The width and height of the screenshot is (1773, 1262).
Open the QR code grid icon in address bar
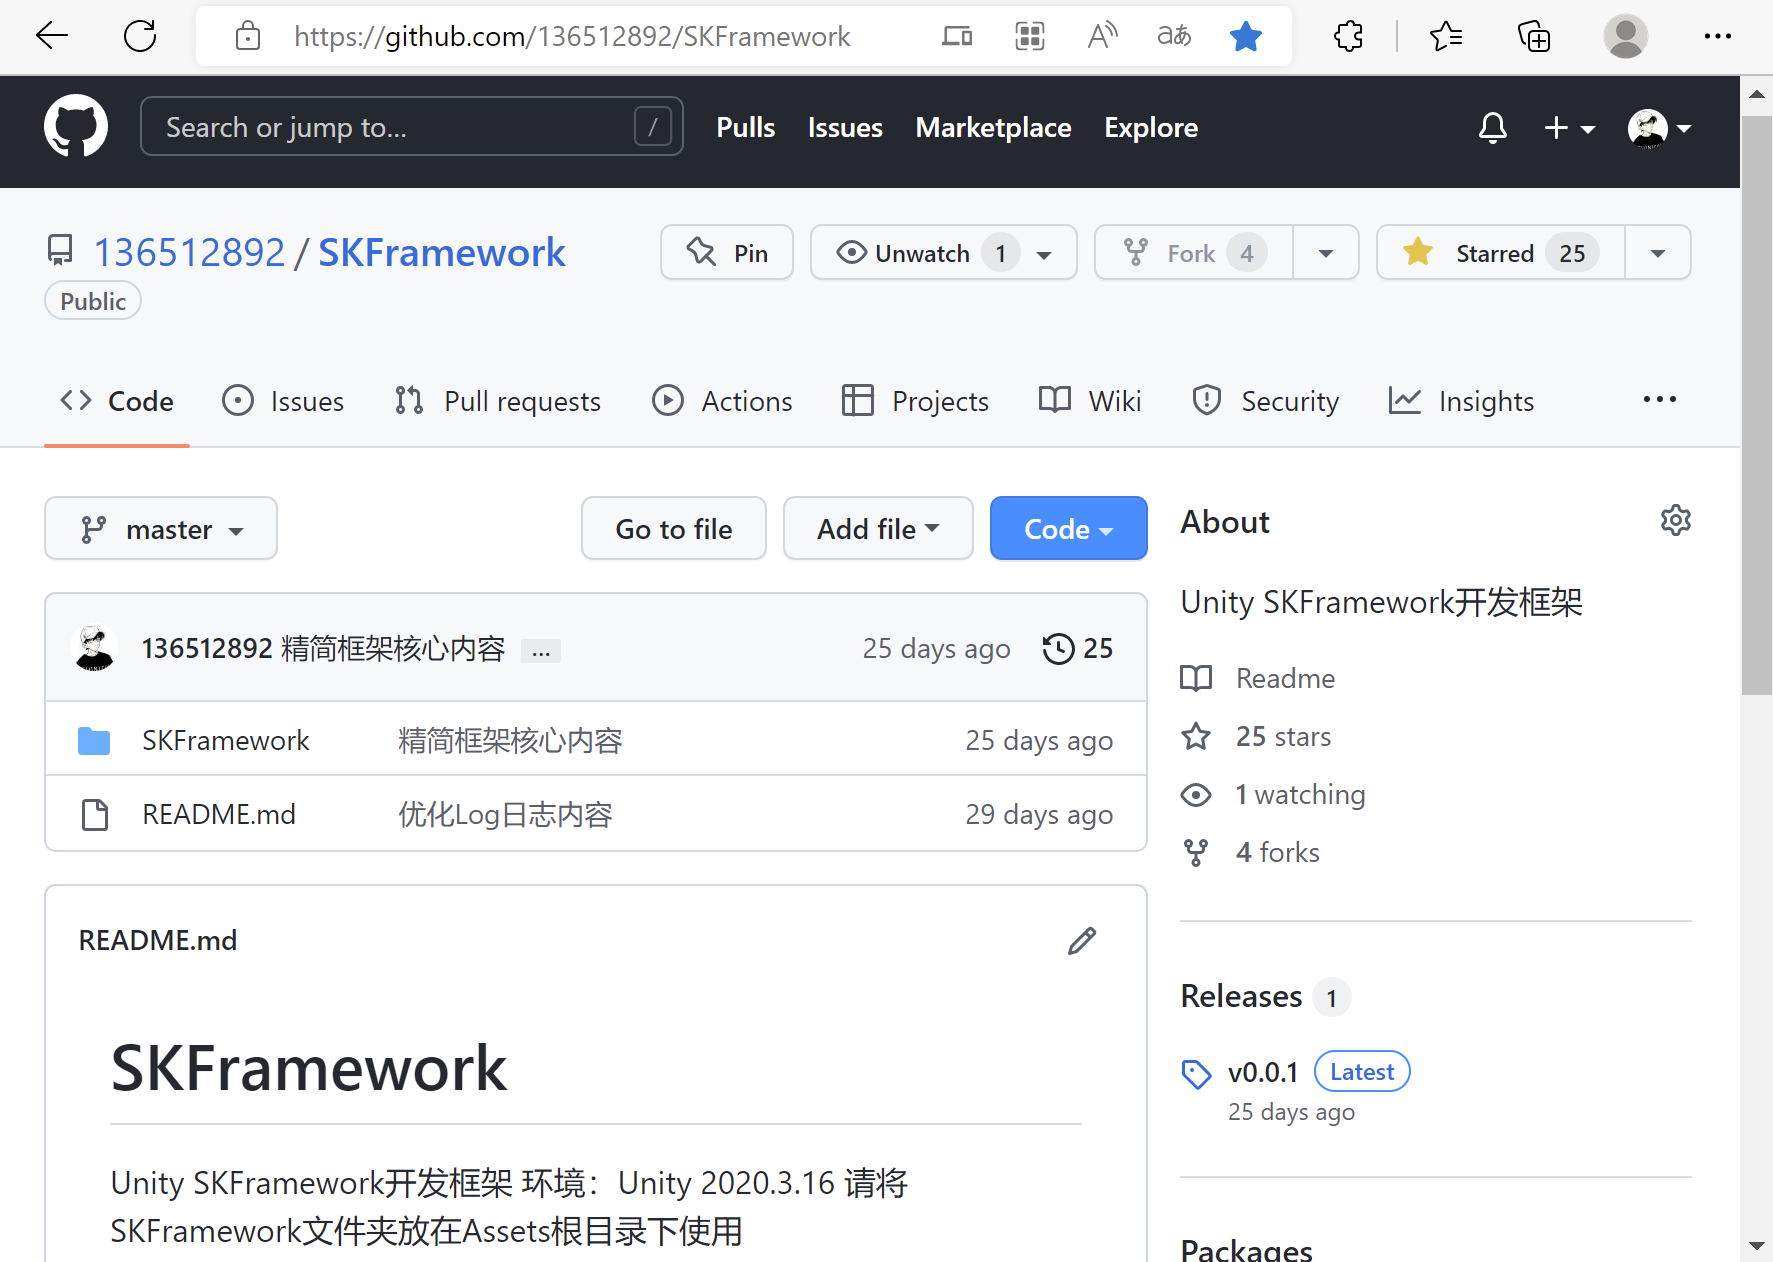tap(1029, 37)
